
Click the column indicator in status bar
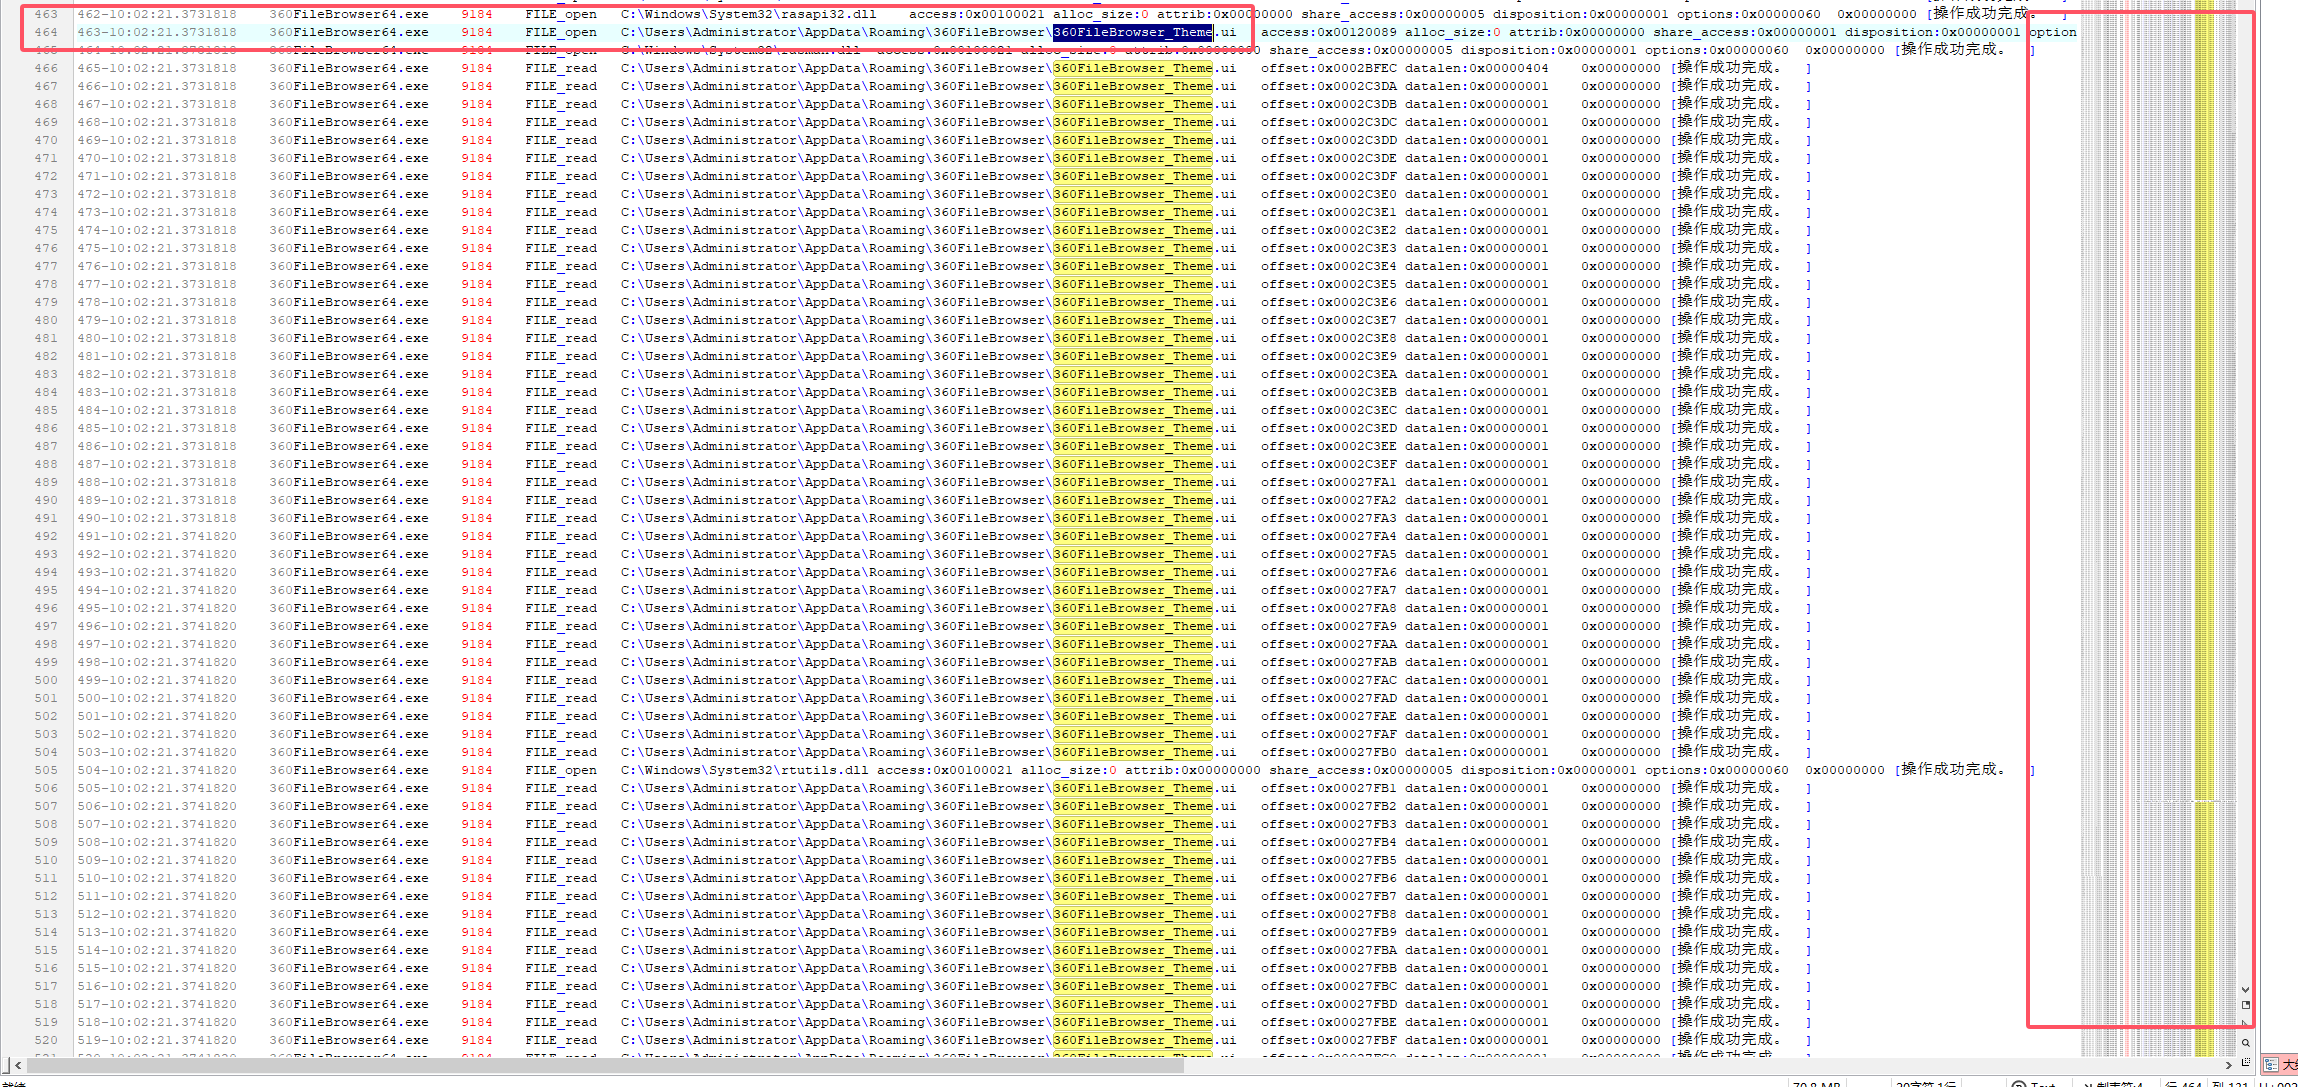pos(2231,1084)
